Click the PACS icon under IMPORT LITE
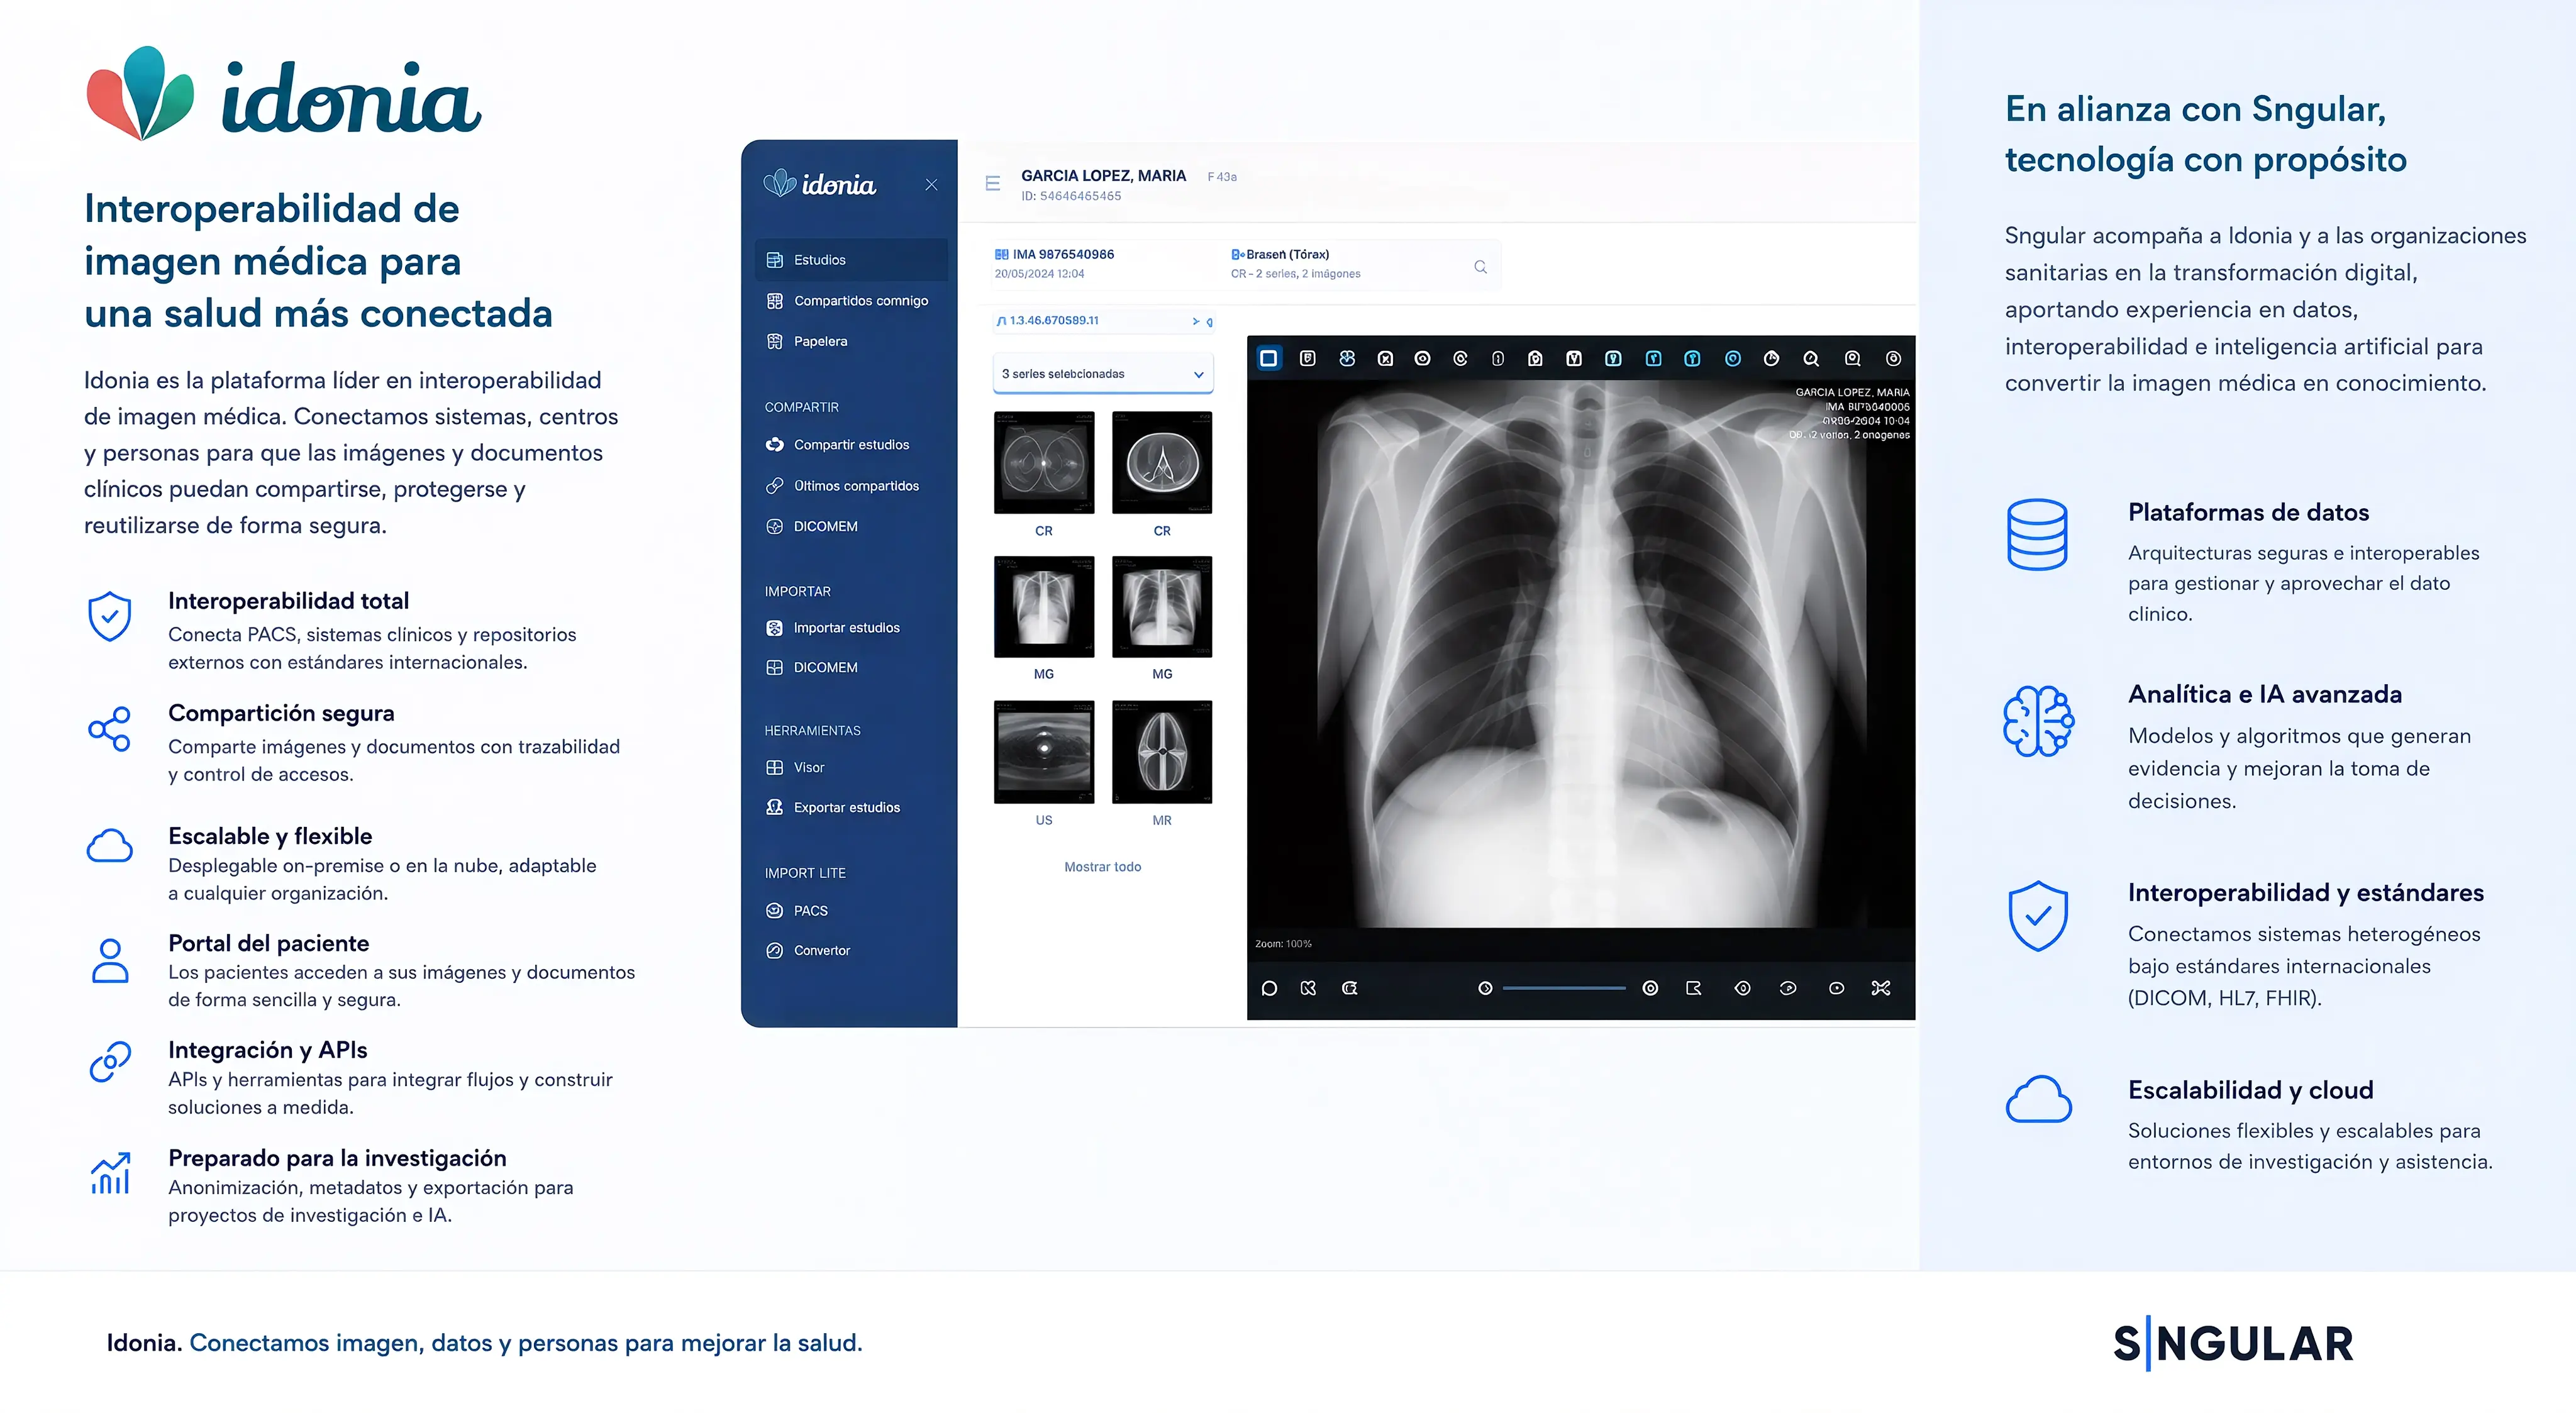This screenshot has width=2576, height=1413. pos(774,911)
